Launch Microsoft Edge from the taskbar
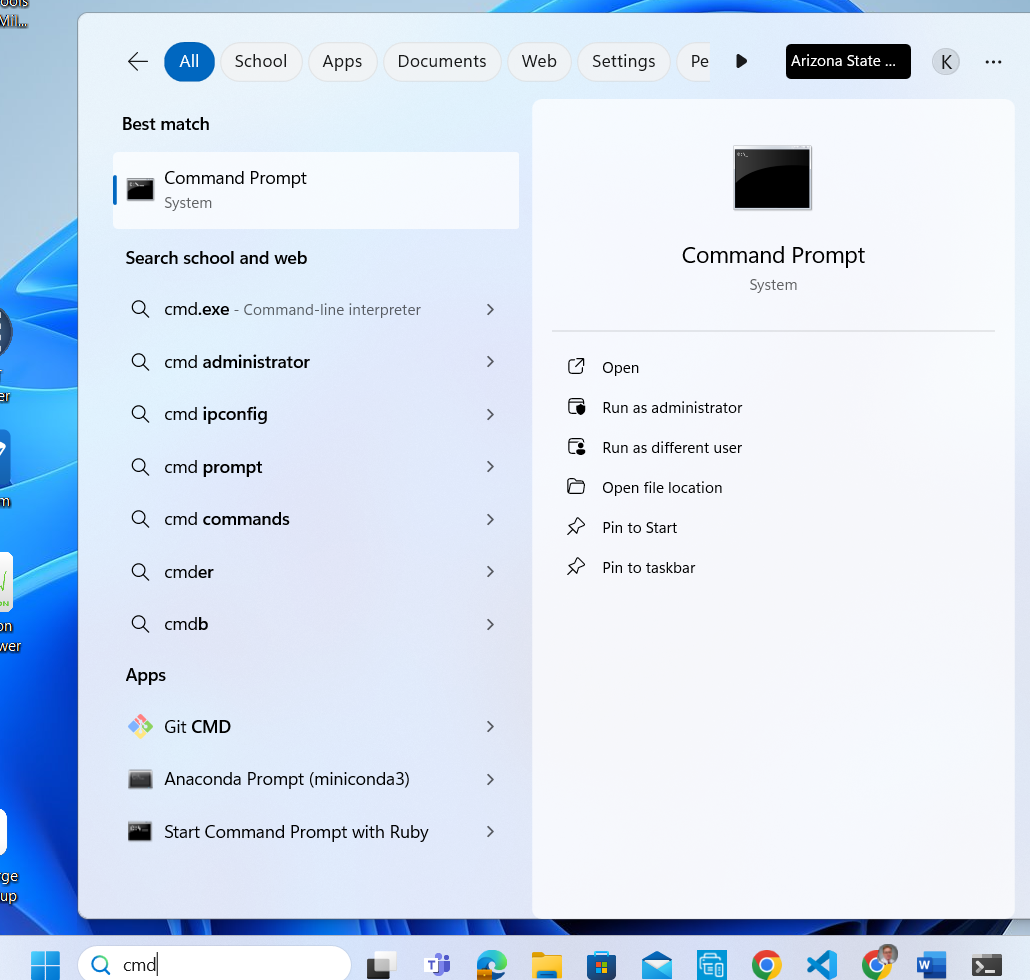The width and height of the screenshot is (1030, 980). (x=492, y=965)
